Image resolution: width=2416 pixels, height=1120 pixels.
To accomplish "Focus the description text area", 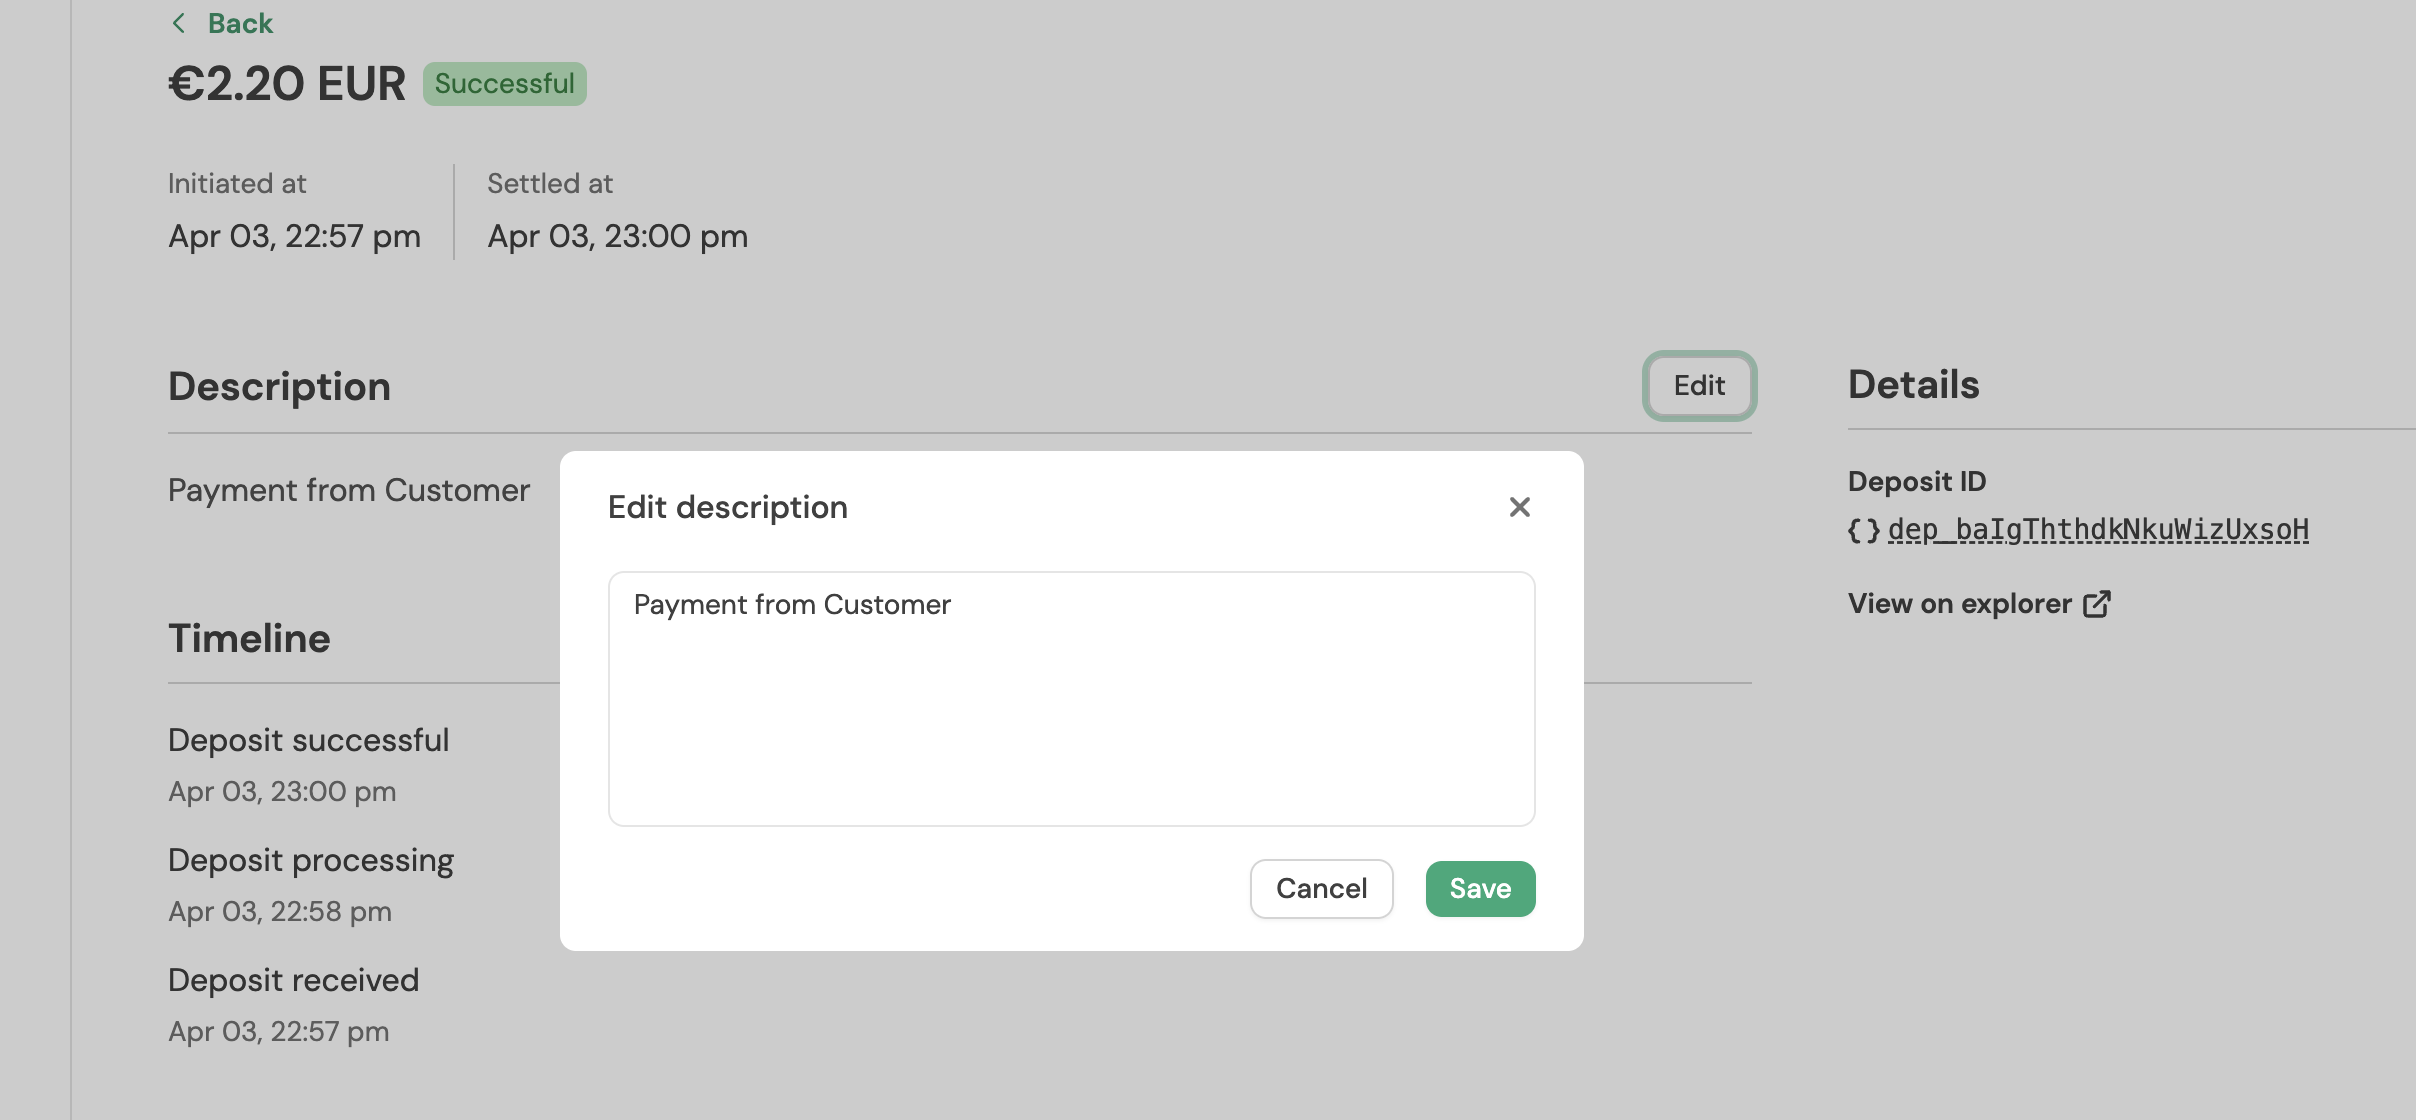I will (1071, 698).
